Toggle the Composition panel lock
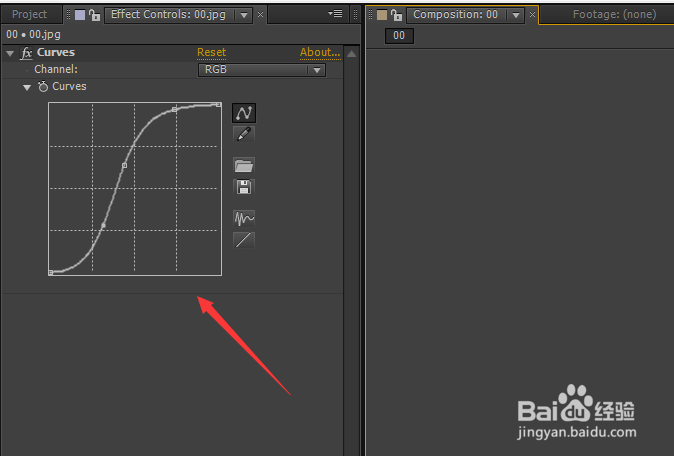This screenshot has width=674, height=456. tap(396, 15)
